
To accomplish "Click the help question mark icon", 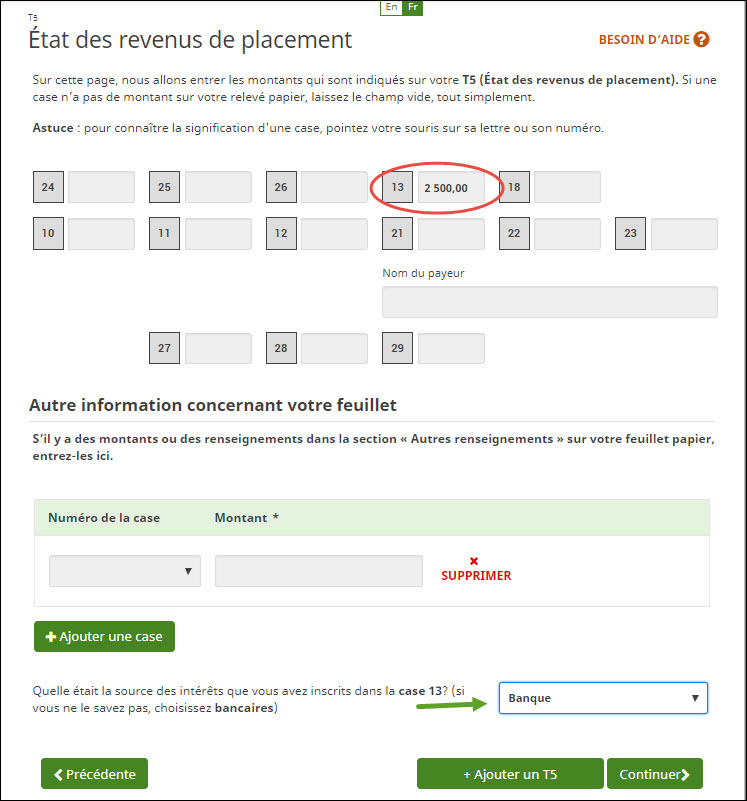I will point(701,40).
